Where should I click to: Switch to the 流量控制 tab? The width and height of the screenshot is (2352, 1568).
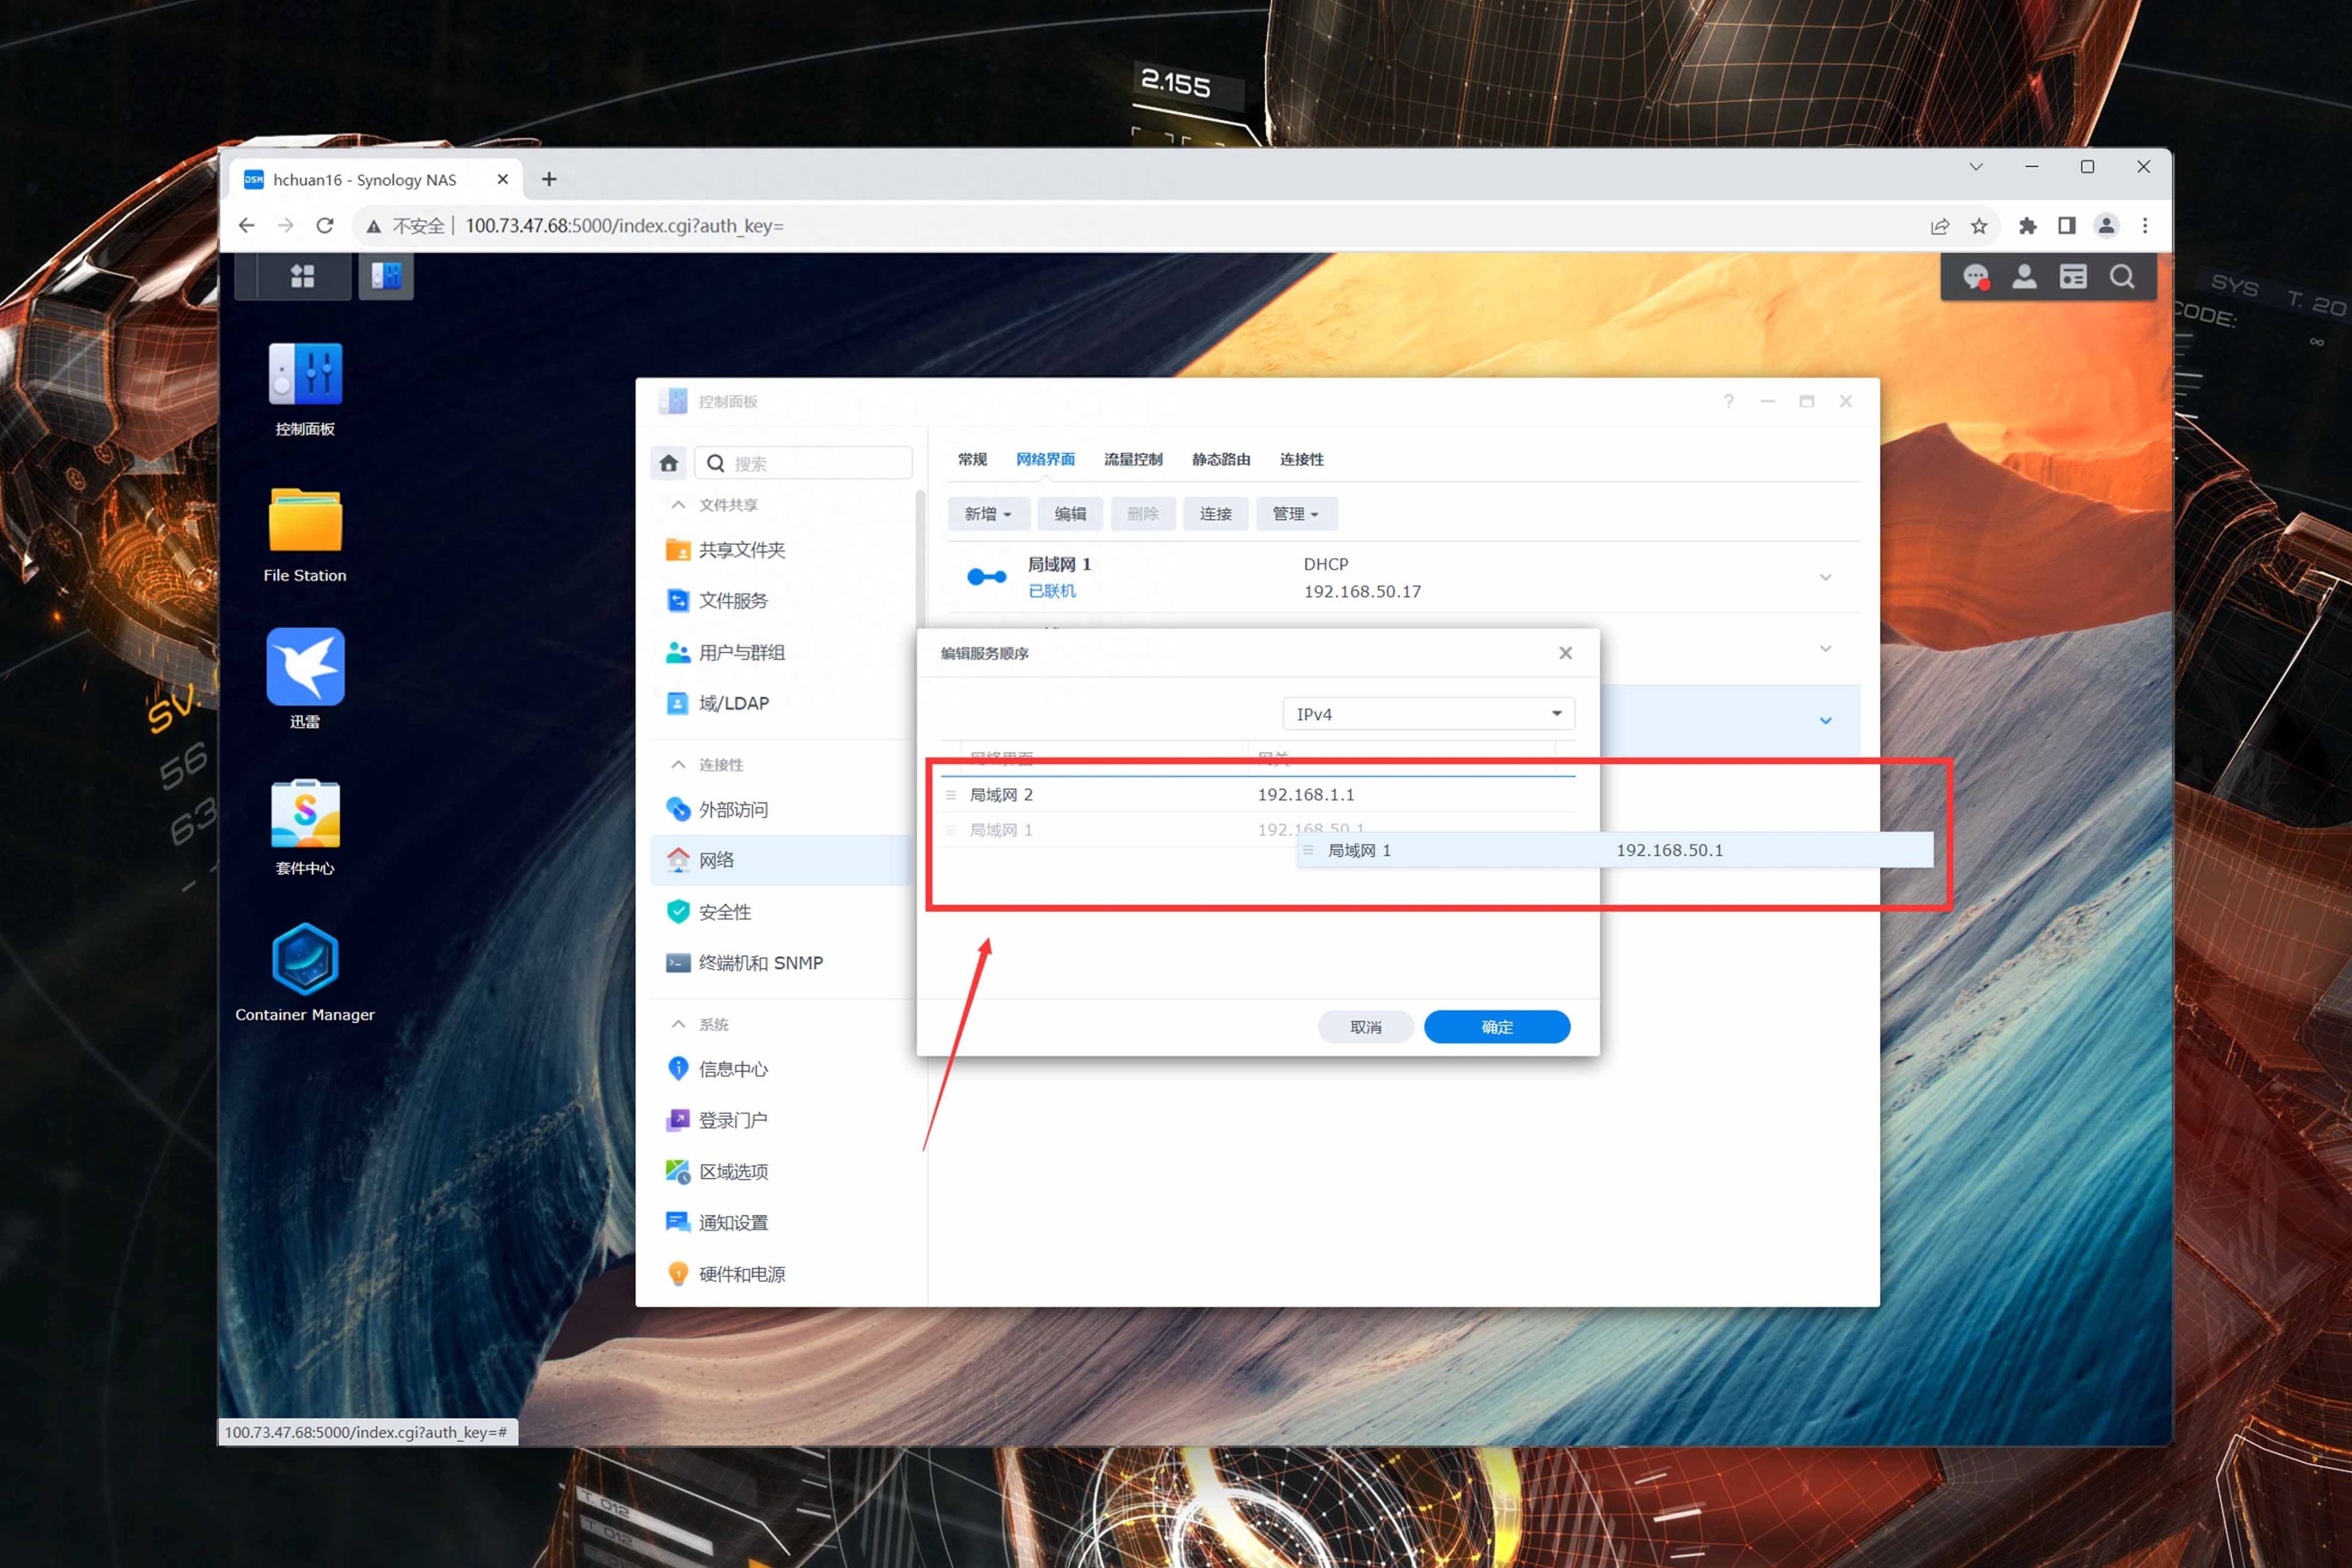pyautogui.click(x=1133, y=459)
